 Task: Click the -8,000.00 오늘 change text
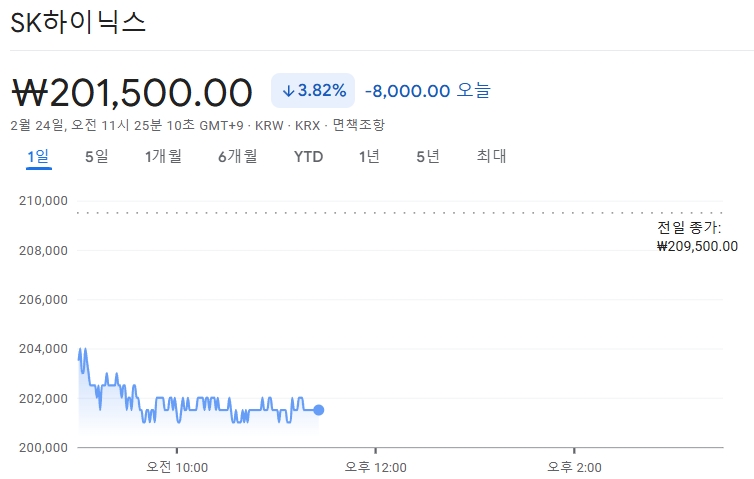point(428,90)
